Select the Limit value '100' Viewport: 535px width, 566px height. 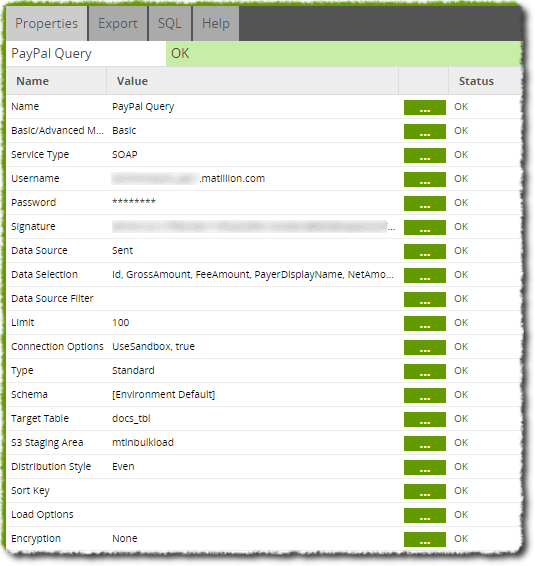tap(121, 323)
